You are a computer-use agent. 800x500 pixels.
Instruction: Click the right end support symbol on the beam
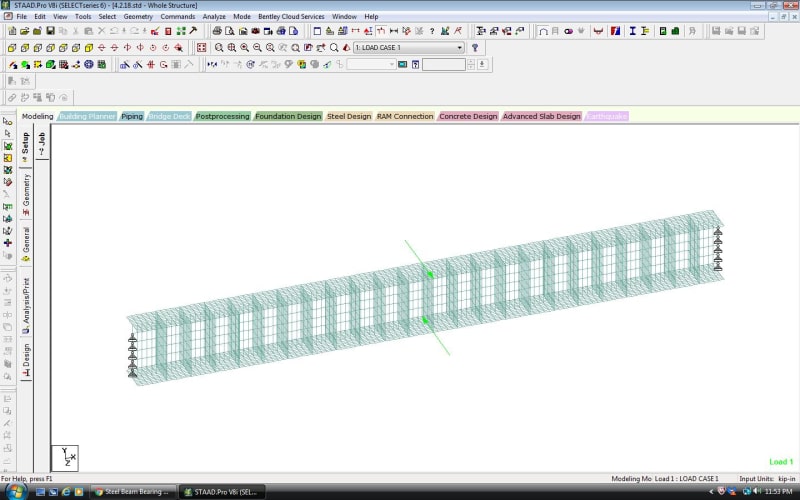click(717, 249)
